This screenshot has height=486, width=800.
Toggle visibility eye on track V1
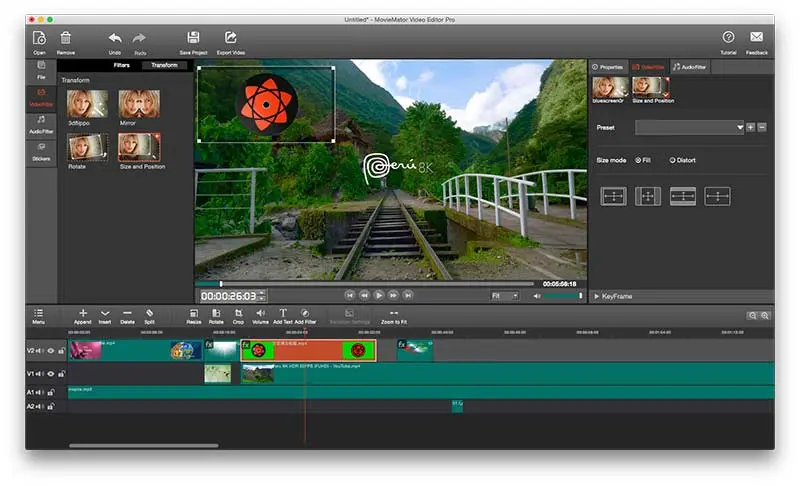[x=51, y=374]
